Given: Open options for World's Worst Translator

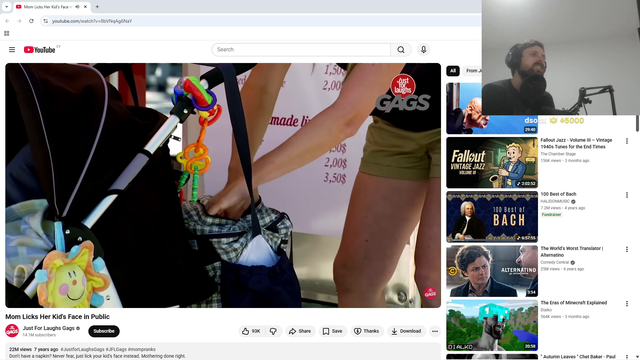Looking at the screenshot, I should point(627,249).
